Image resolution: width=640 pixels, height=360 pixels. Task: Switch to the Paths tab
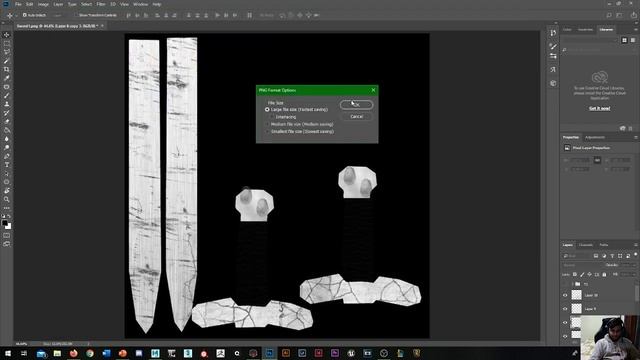pos(604,245)
